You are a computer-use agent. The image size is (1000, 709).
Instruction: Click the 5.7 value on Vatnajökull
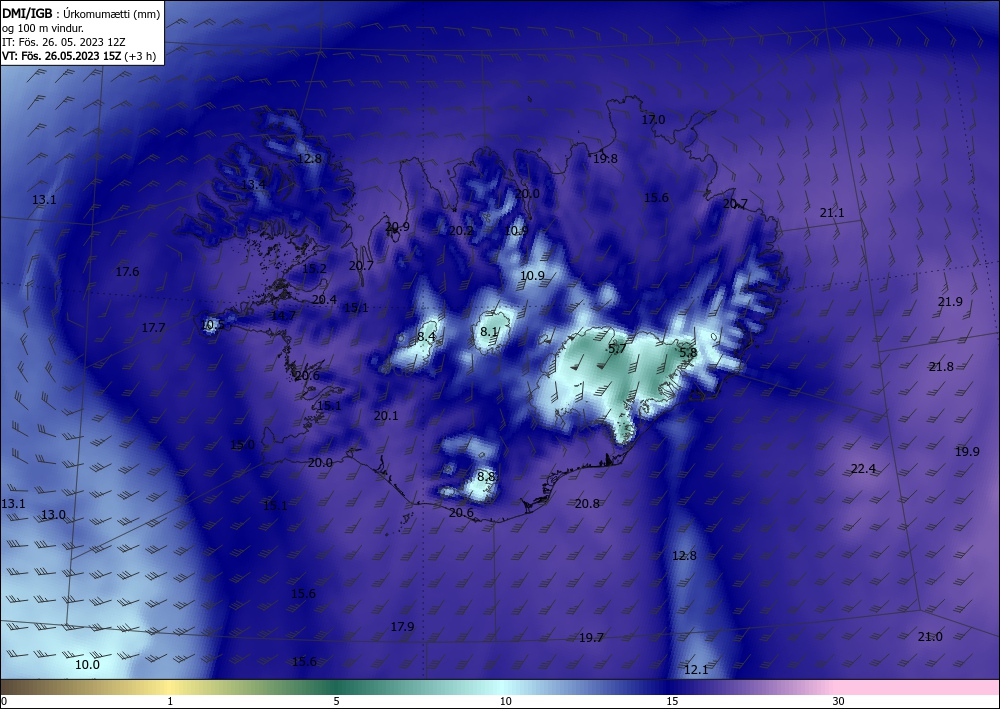click(x=617, y=349)
